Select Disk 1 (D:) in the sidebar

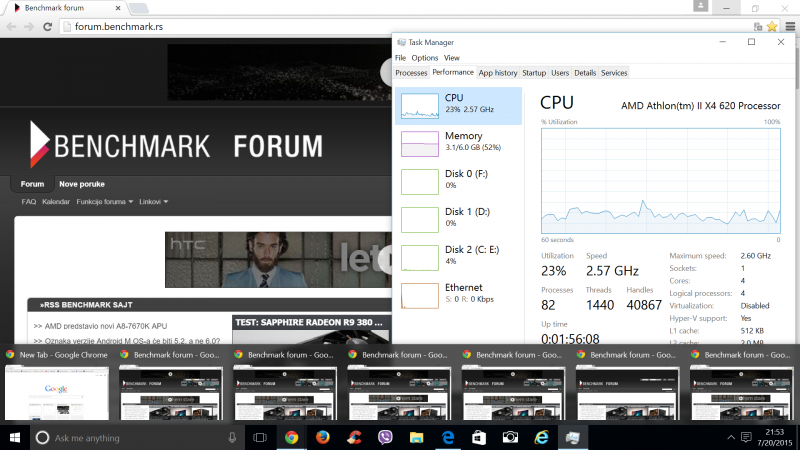[458, 219]
